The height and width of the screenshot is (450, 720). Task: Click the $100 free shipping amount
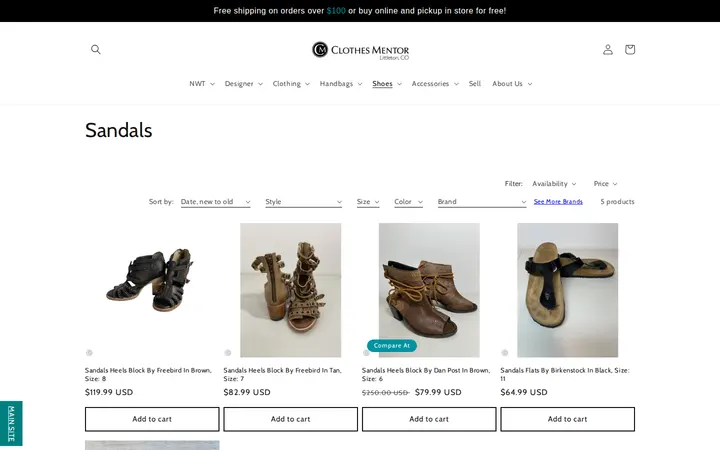coord(336,11)
